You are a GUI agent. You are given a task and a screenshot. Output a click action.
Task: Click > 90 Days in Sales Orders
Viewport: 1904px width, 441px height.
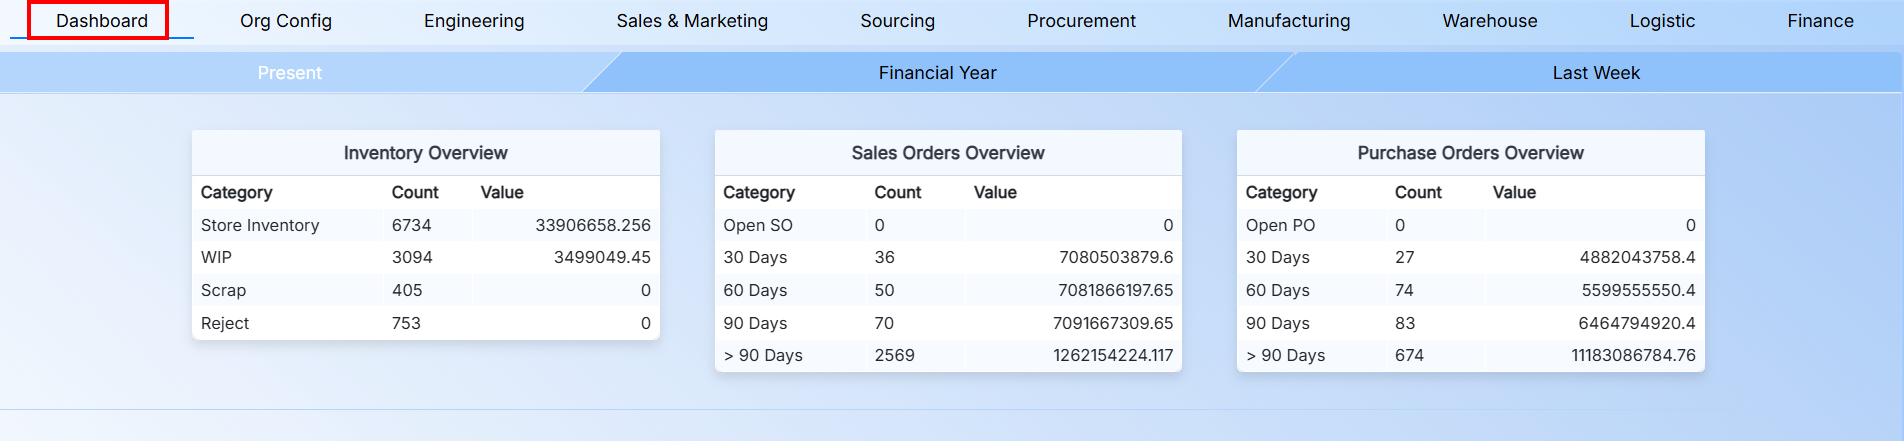[763, 355]
